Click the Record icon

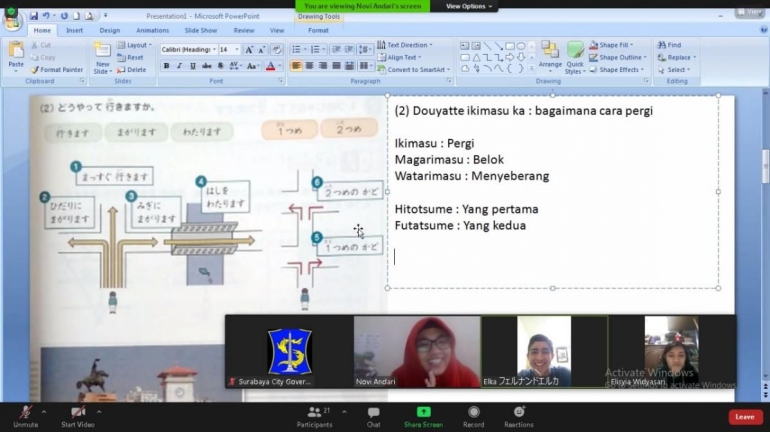point(473,413)
